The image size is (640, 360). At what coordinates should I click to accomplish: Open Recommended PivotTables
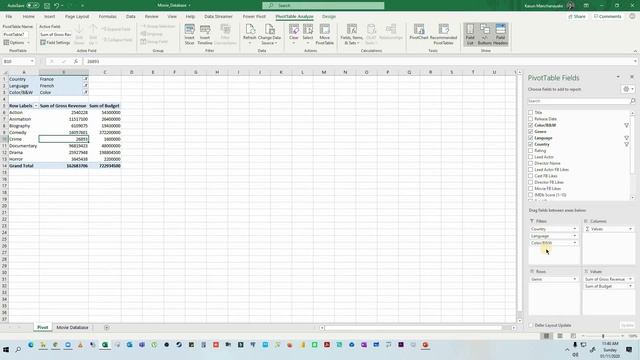coord(443,34)
